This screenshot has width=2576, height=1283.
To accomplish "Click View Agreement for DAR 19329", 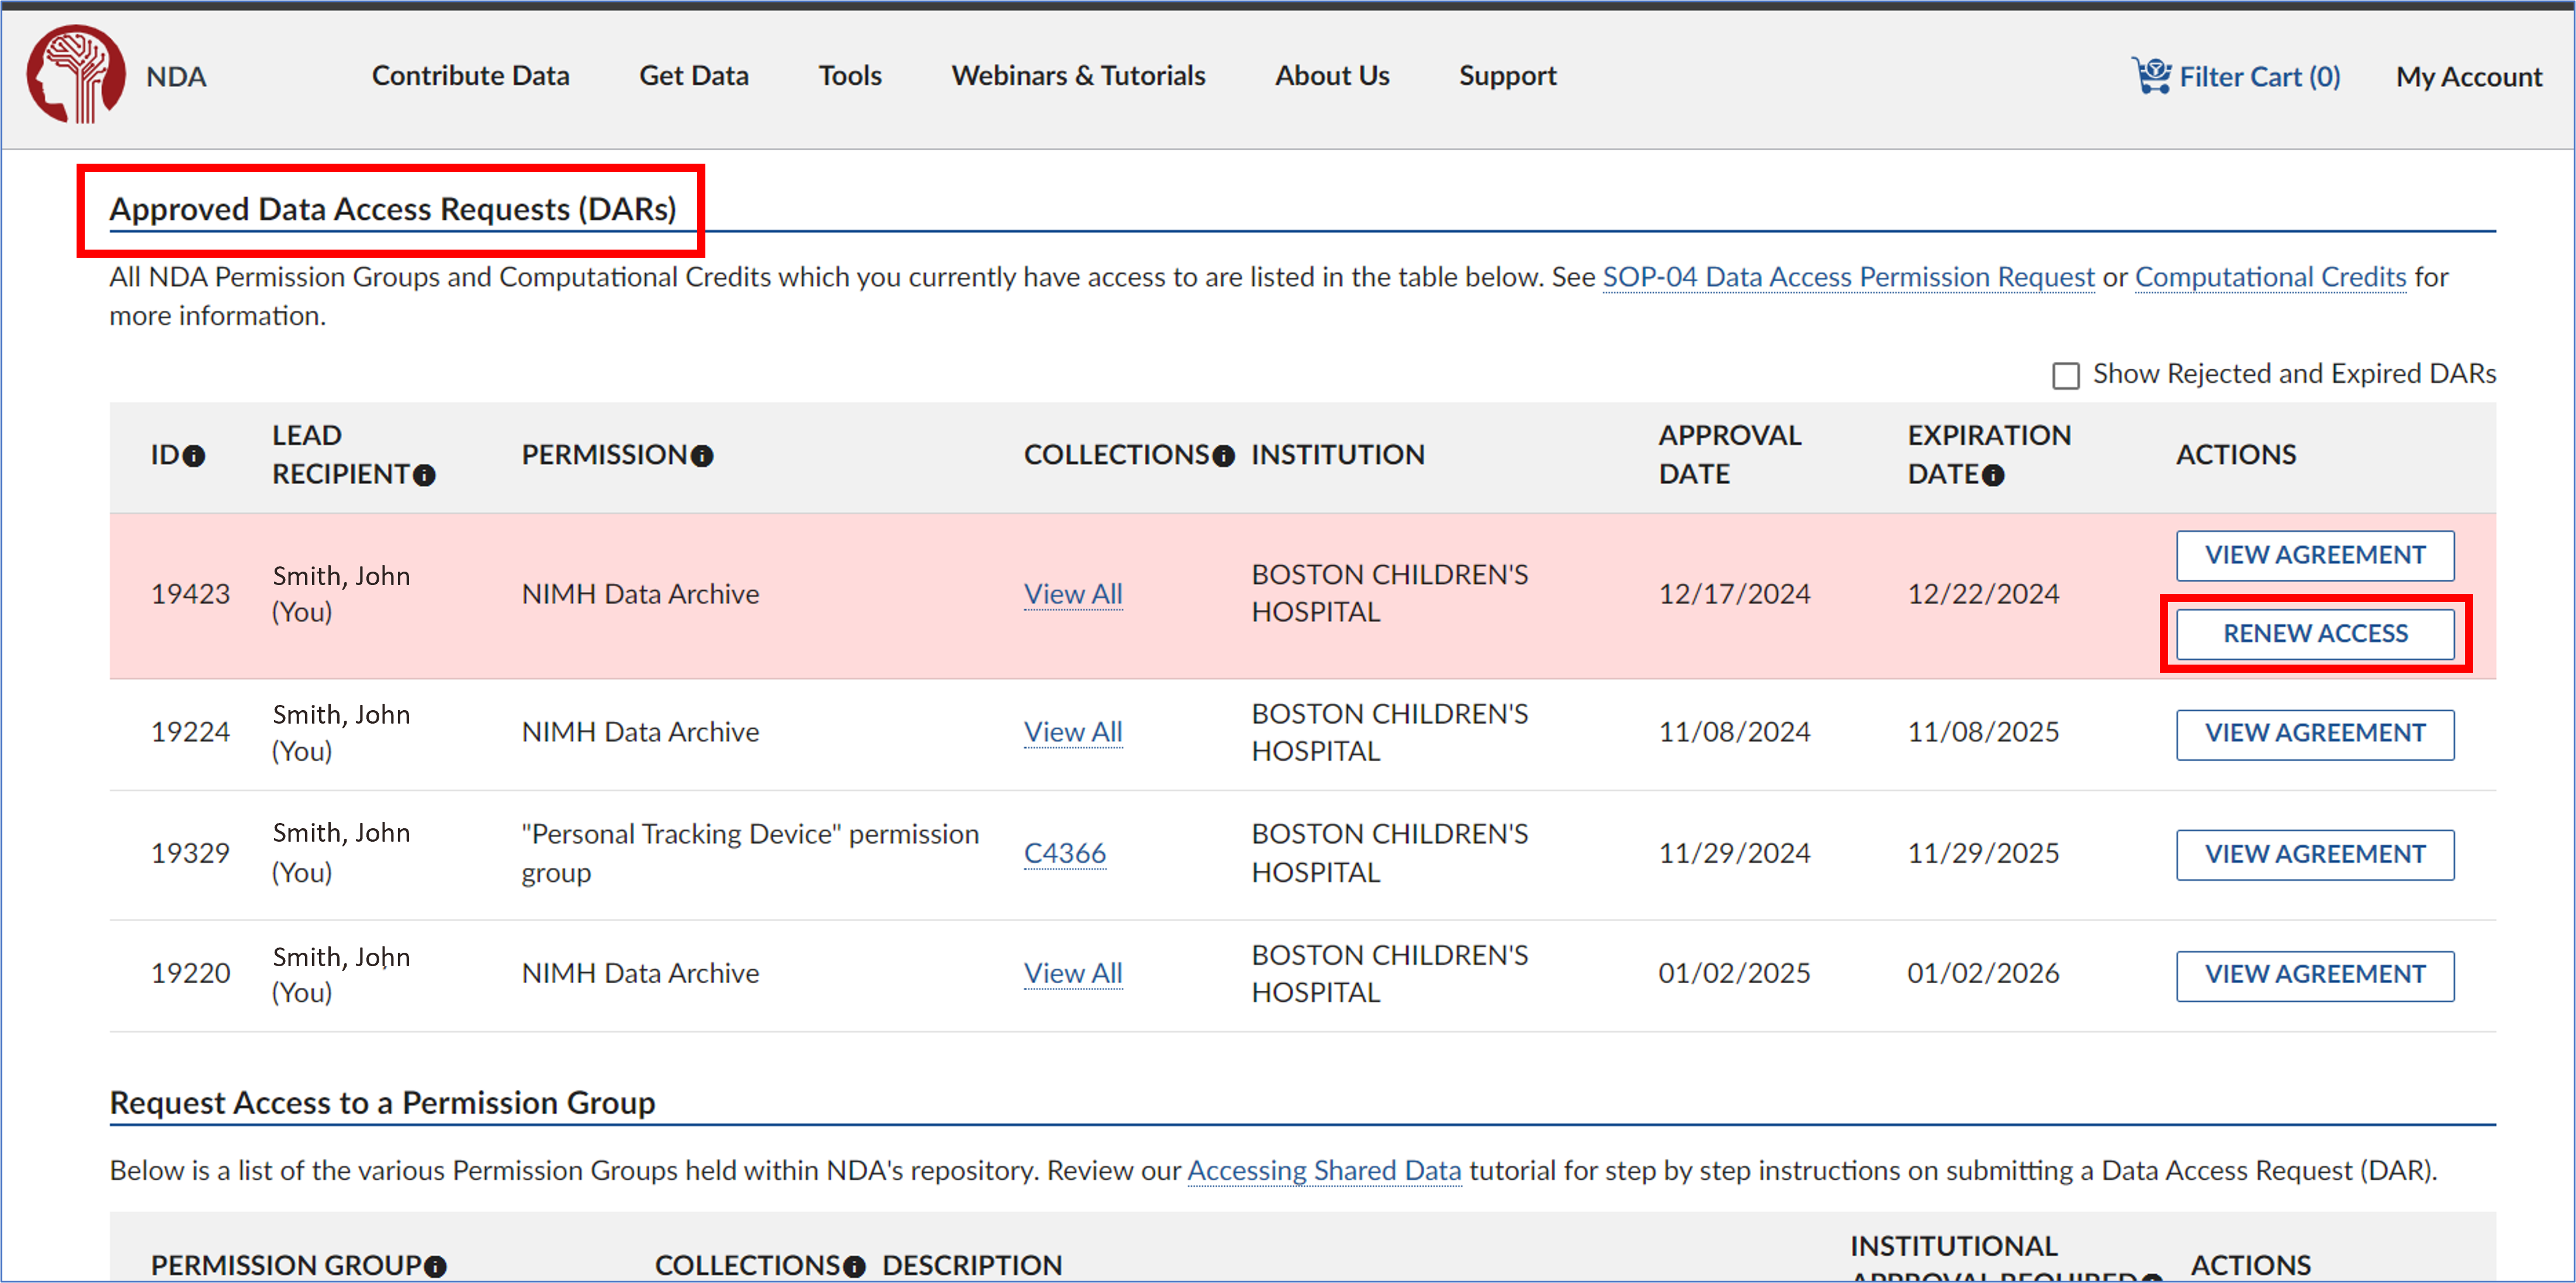I will pos(2314,854).
